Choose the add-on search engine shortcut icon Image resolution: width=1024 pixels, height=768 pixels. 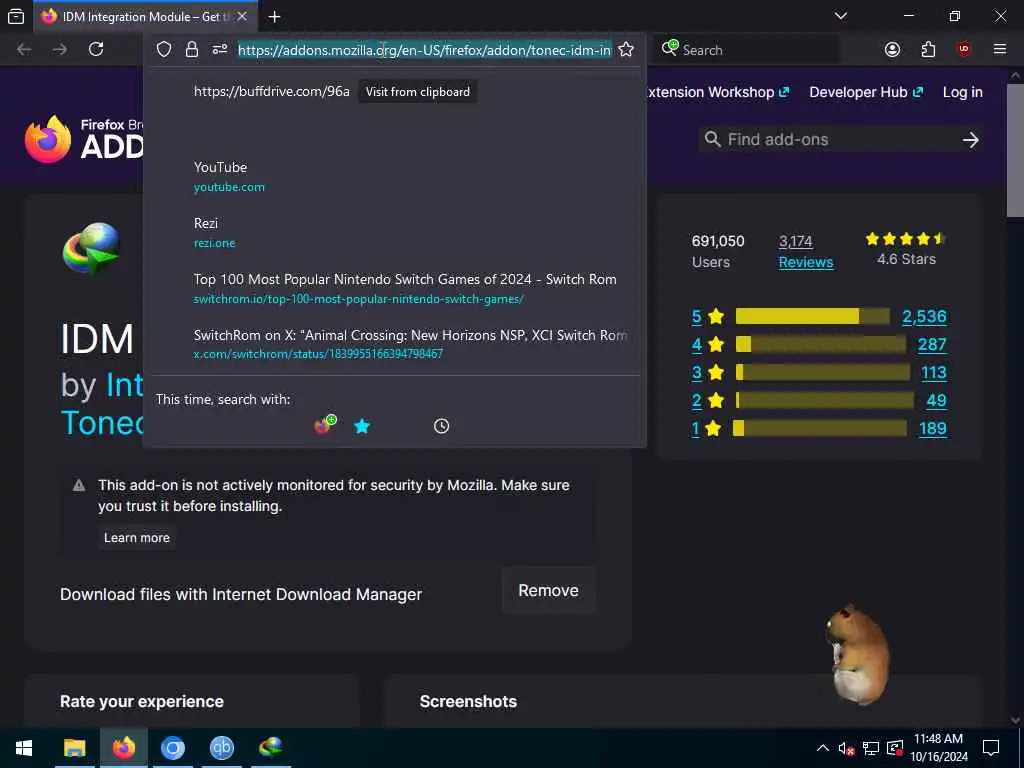click(325, 425)
